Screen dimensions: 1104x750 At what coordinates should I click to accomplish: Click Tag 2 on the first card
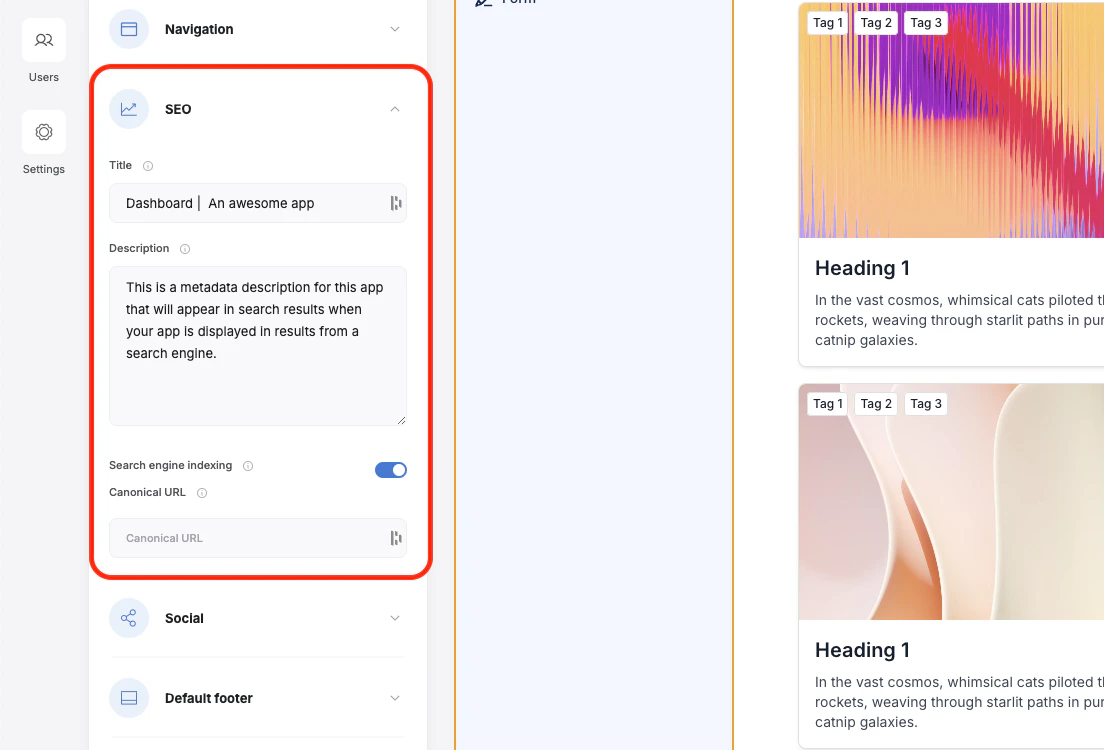(x=876, y=23)
